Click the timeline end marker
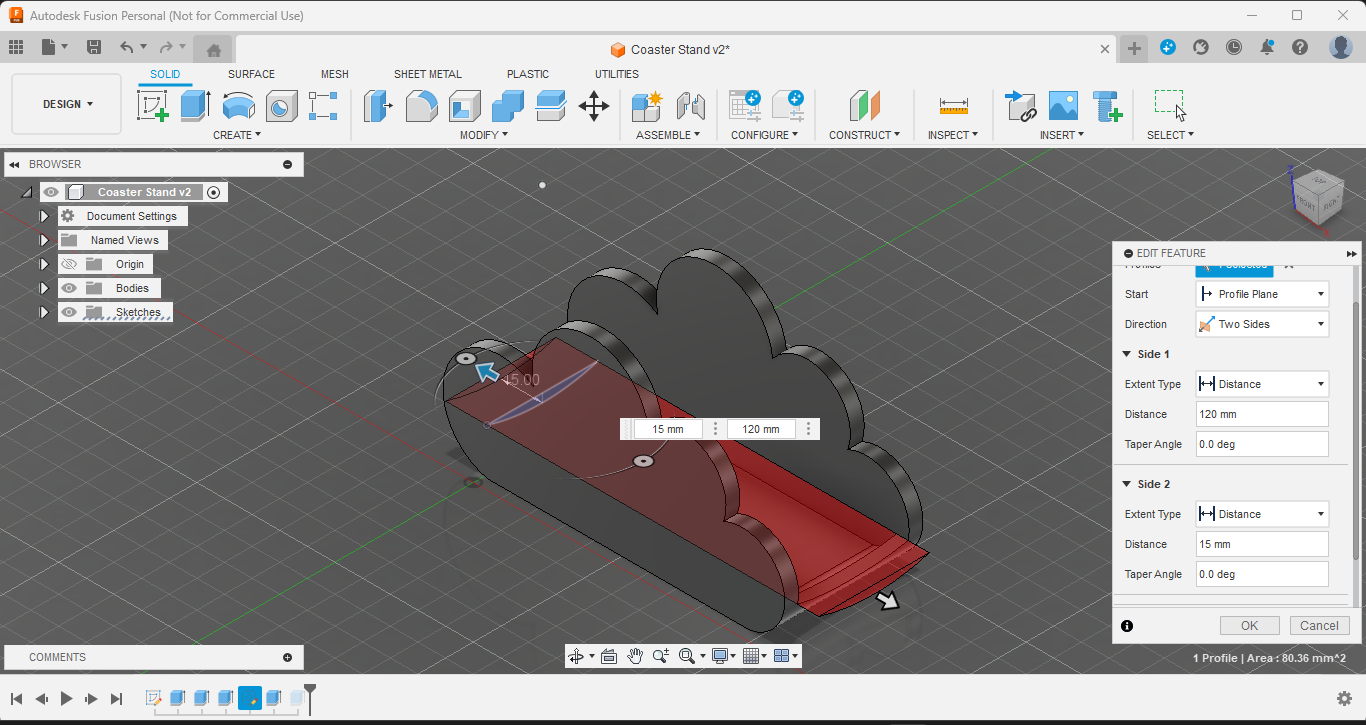 tap(310, 698)
